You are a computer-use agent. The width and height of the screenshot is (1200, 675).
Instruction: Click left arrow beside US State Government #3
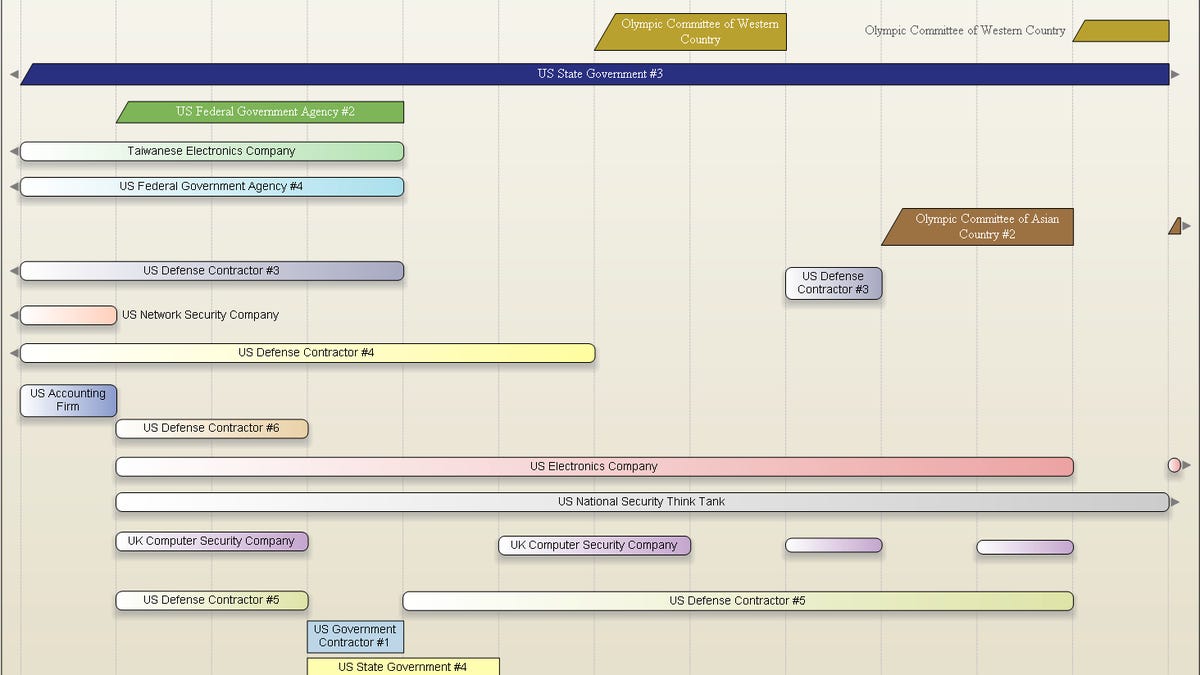point(14,74)
